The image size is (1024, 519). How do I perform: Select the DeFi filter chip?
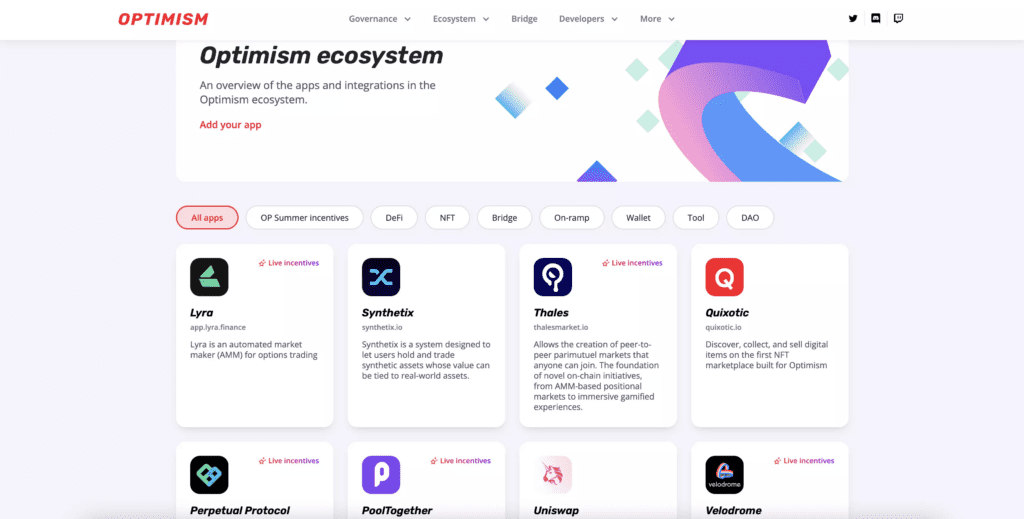coord(394,217)
